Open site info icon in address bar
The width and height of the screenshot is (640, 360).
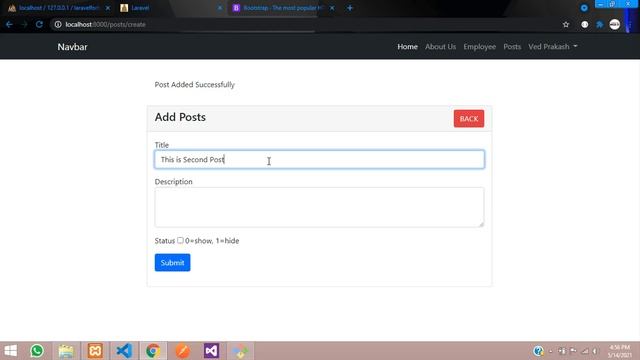(58, 24)
